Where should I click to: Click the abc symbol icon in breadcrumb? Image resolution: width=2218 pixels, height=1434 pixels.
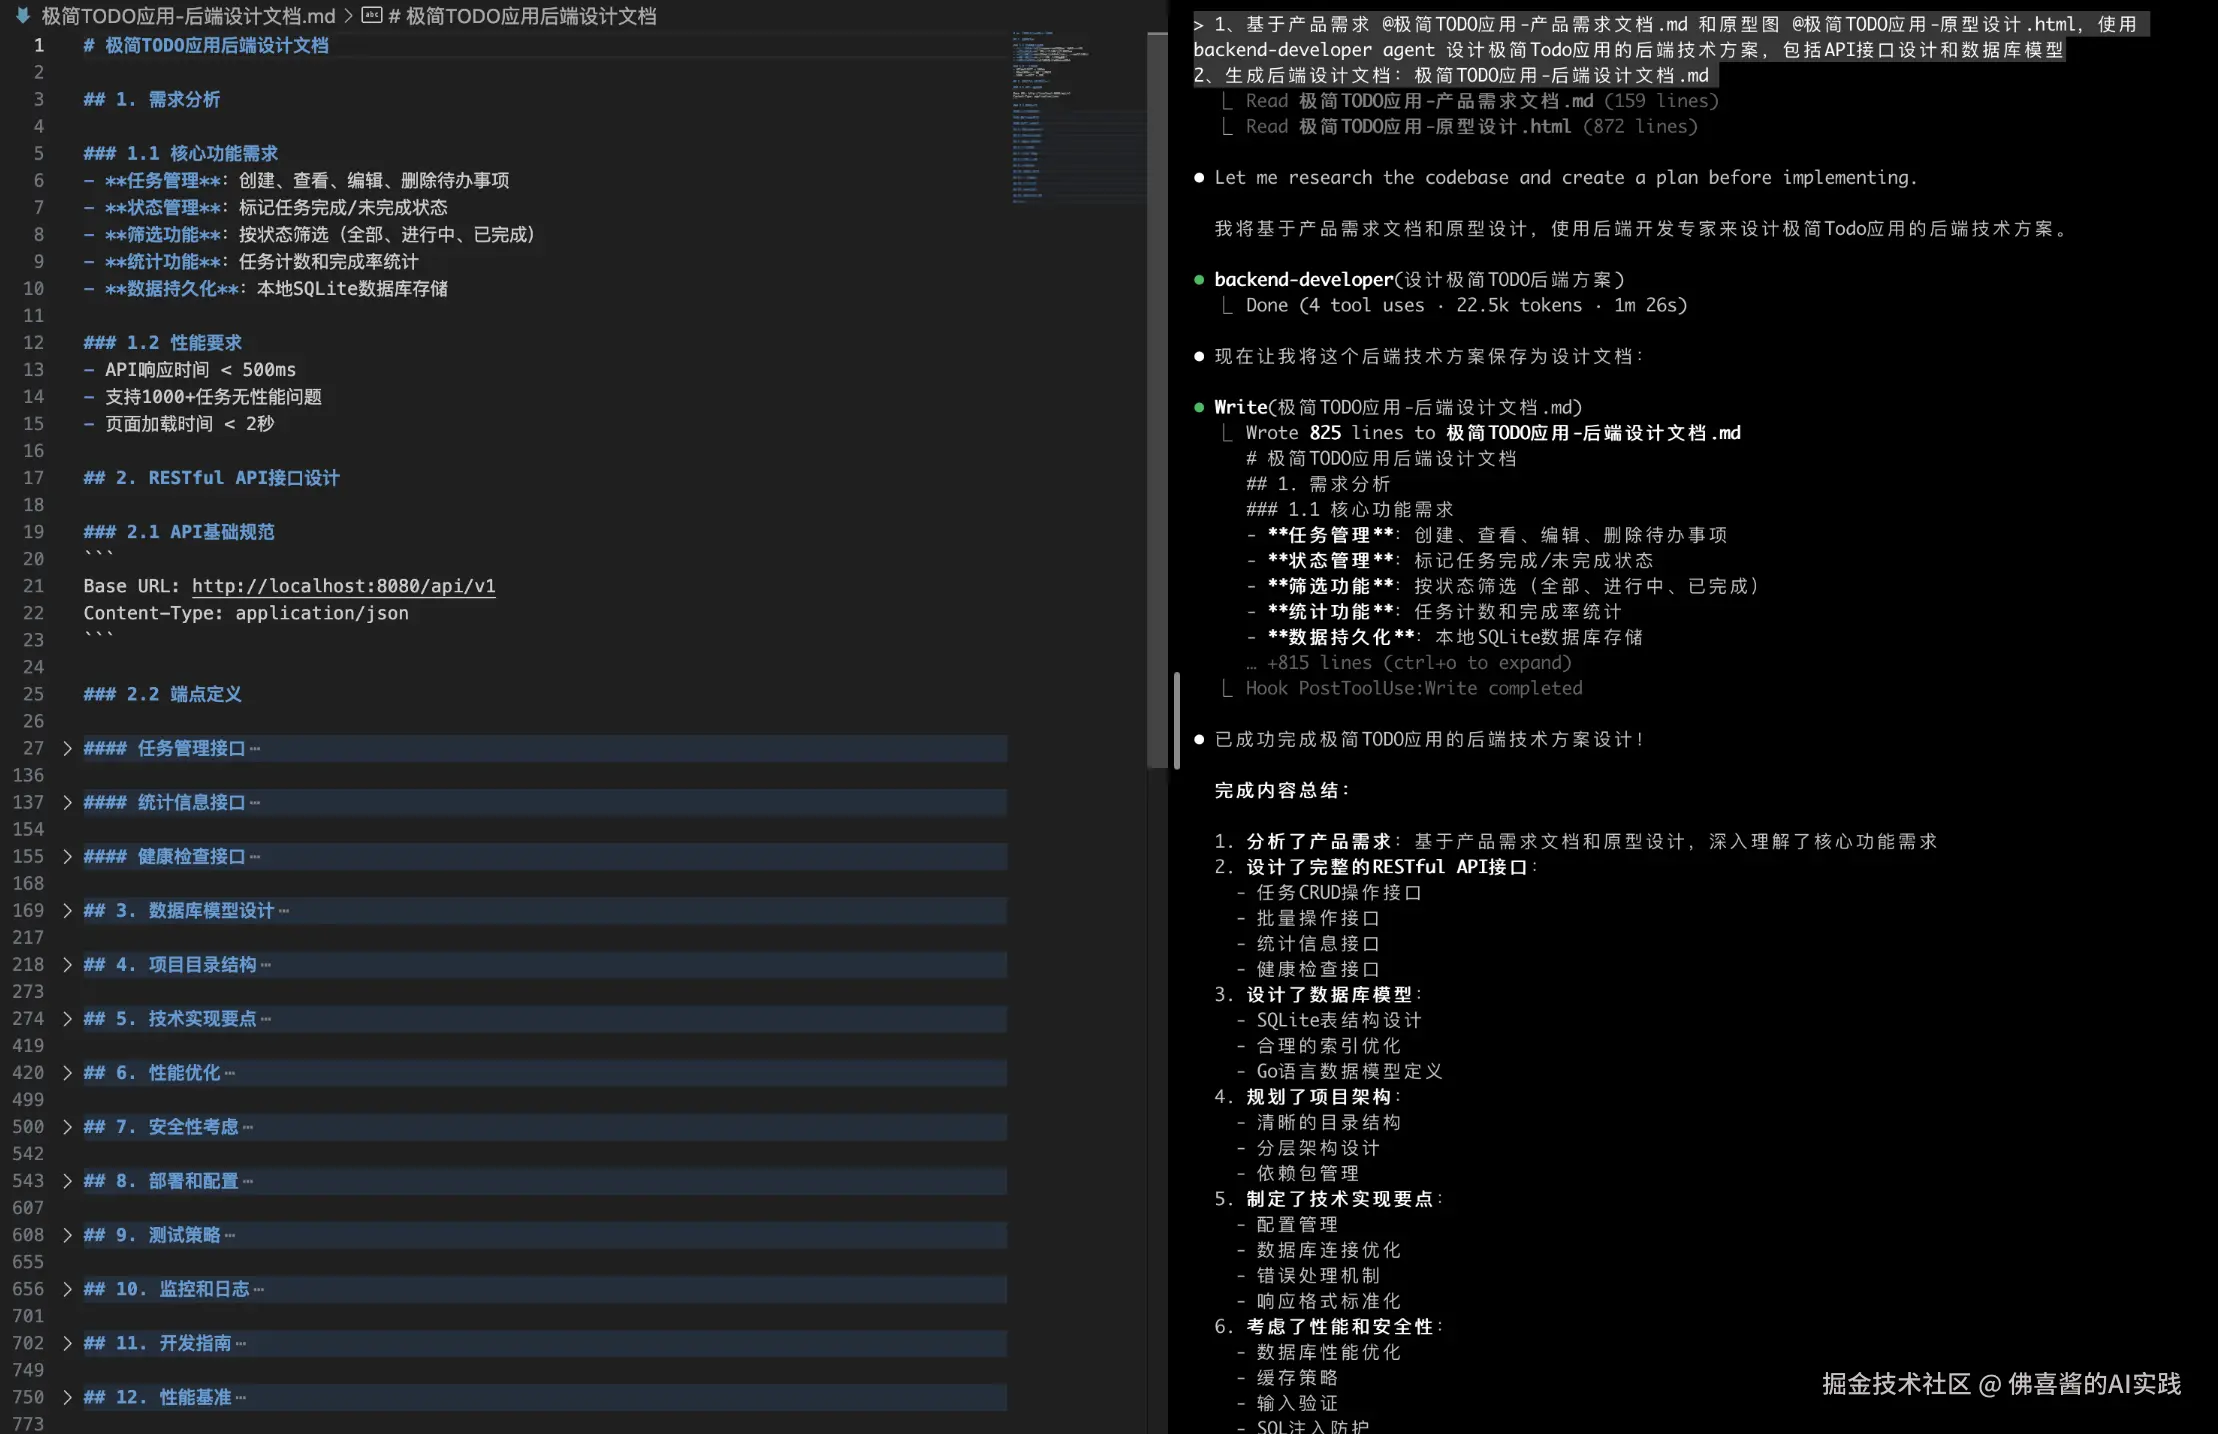(x=372, y=16)
